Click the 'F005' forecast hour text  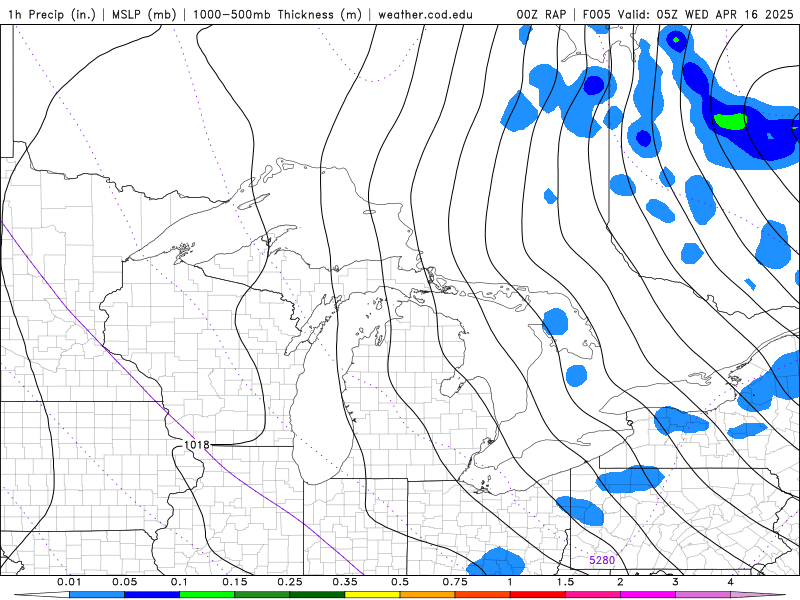[x=596, y=14]
